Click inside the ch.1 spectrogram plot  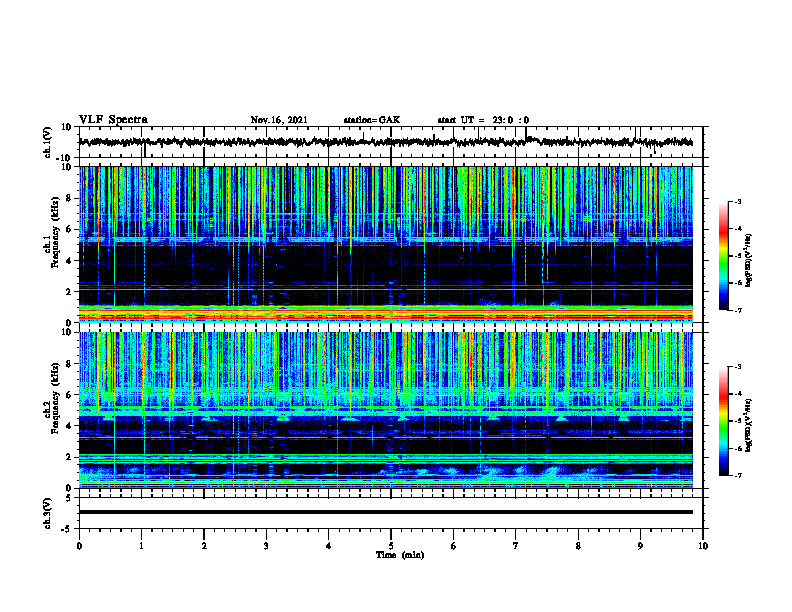(386, 244)
